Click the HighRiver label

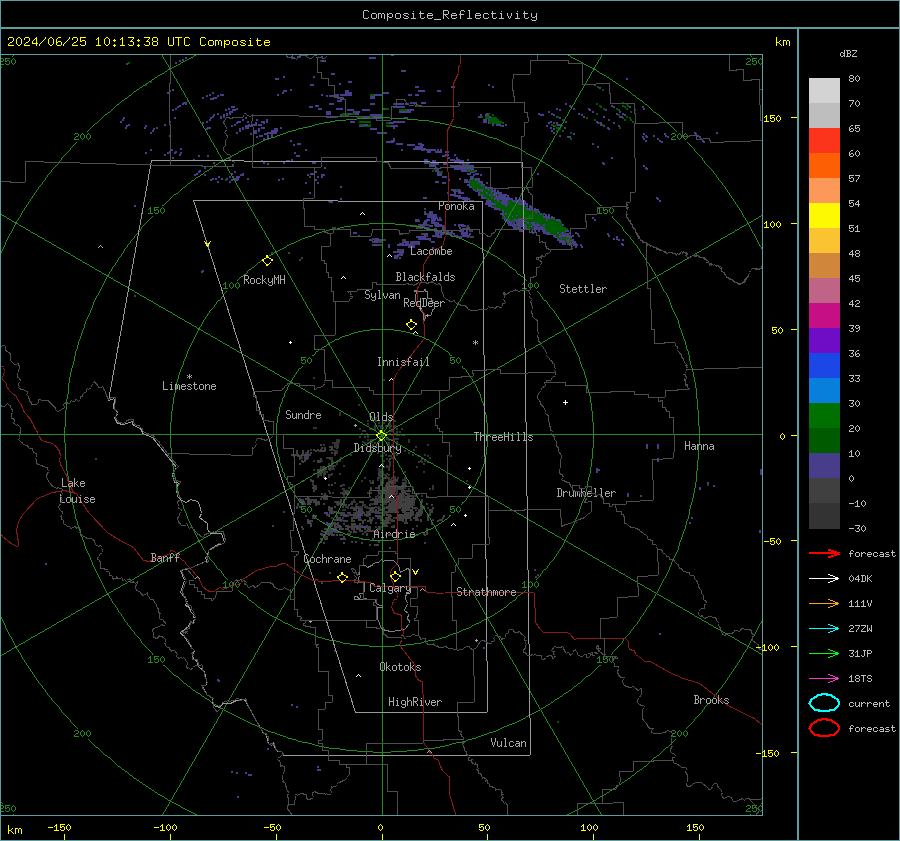(415, 702)
